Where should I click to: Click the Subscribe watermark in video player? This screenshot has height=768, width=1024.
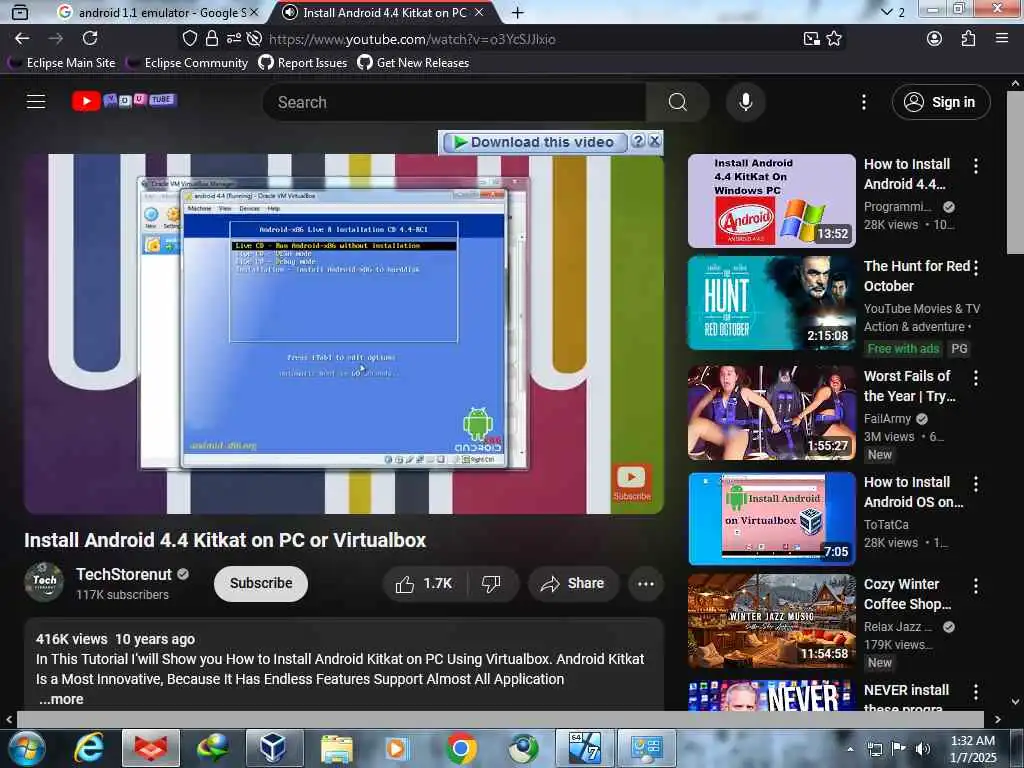point(631,482)
